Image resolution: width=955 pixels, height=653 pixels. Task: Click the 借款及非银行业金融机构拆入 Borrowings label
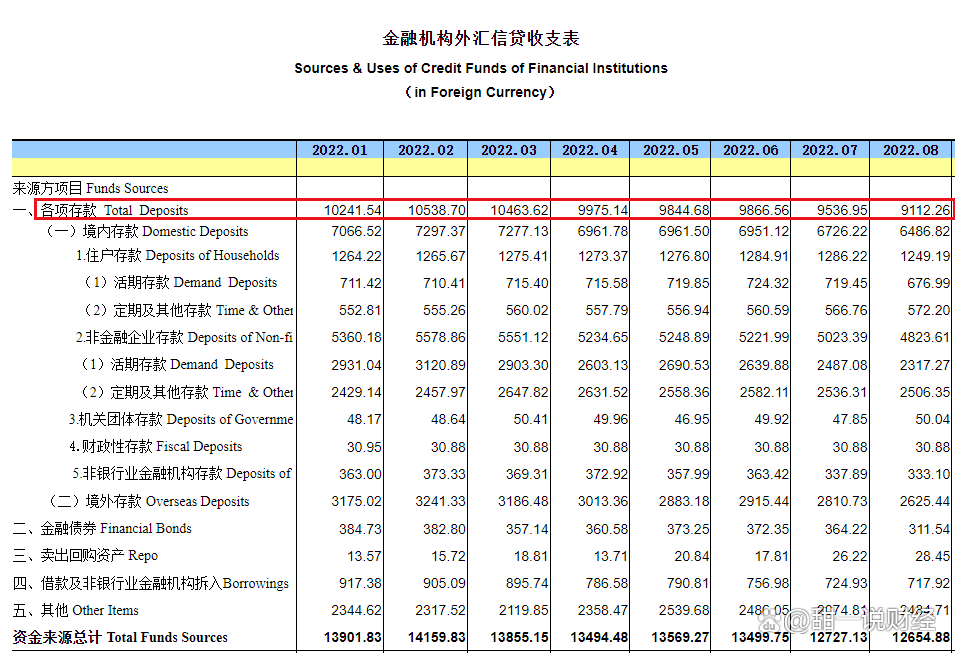[150, 583]
